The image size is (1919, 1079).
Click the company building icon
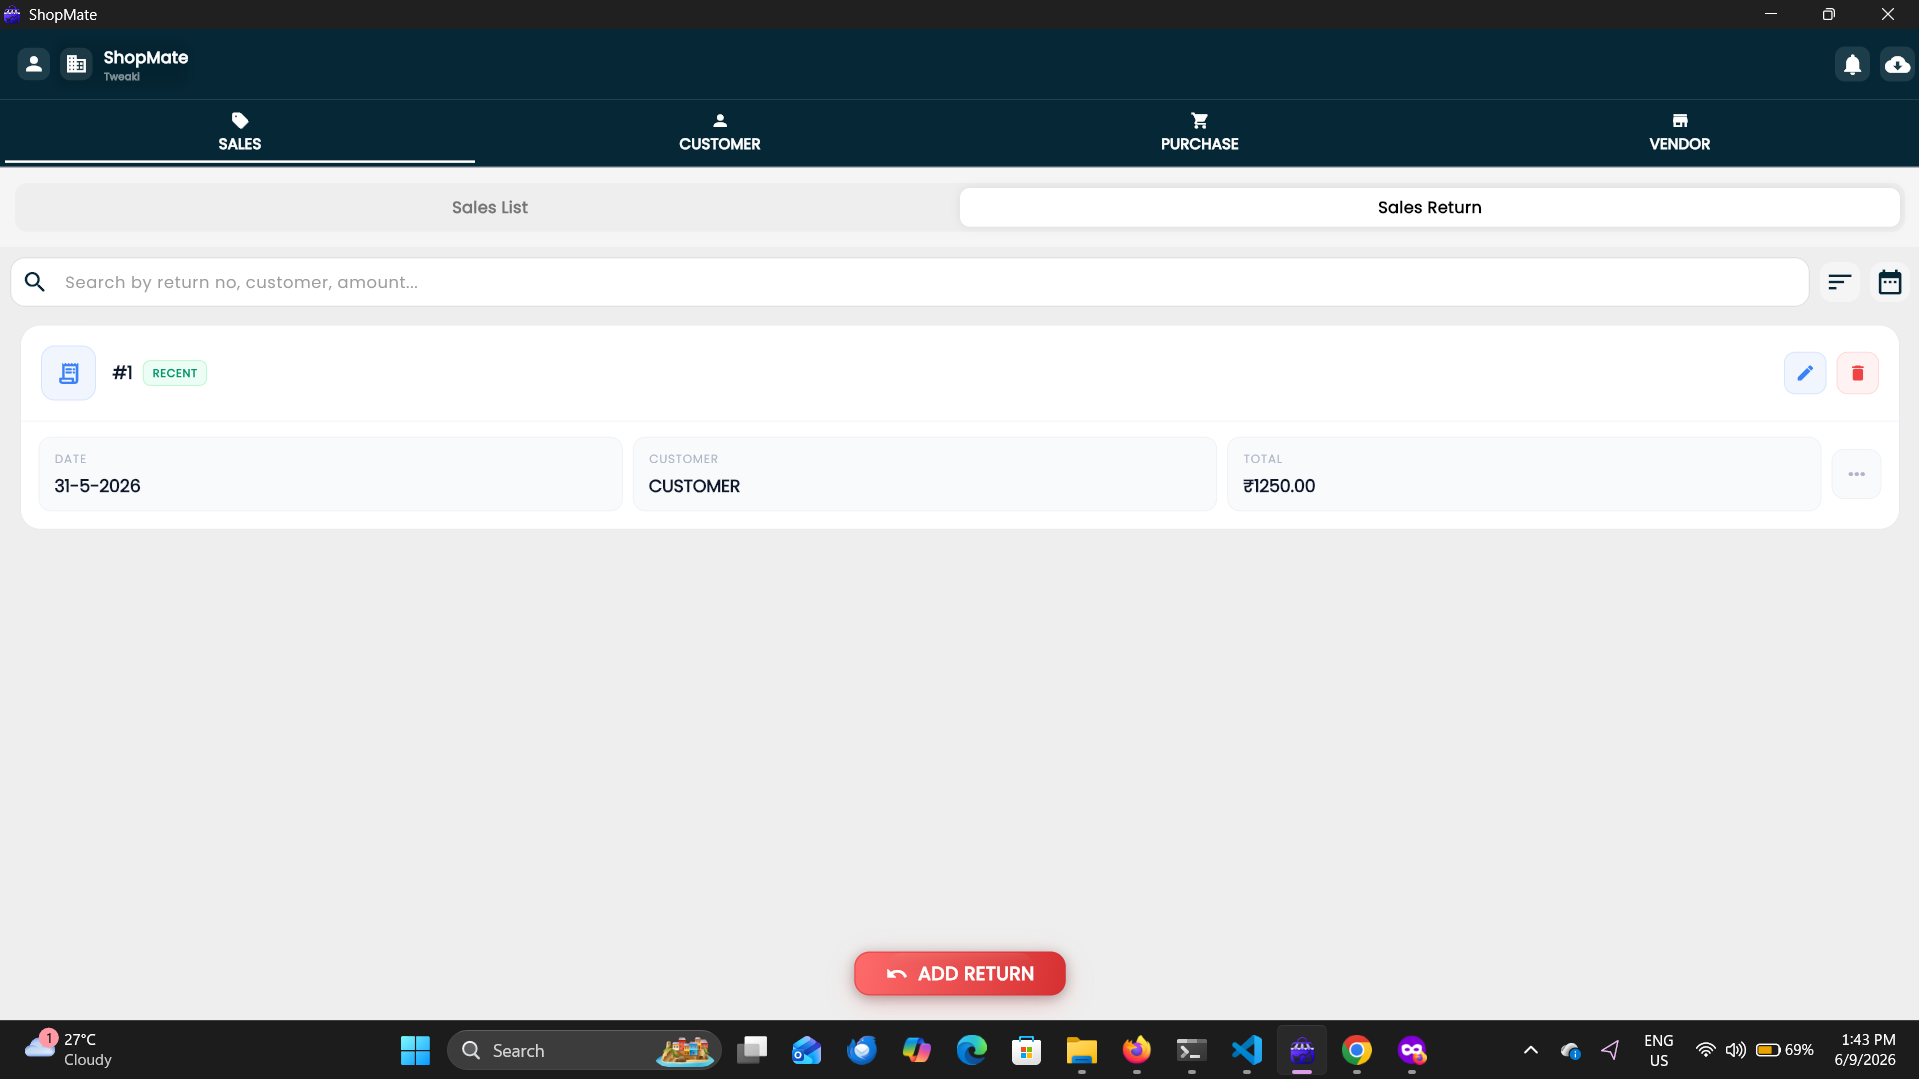point(76,64)
